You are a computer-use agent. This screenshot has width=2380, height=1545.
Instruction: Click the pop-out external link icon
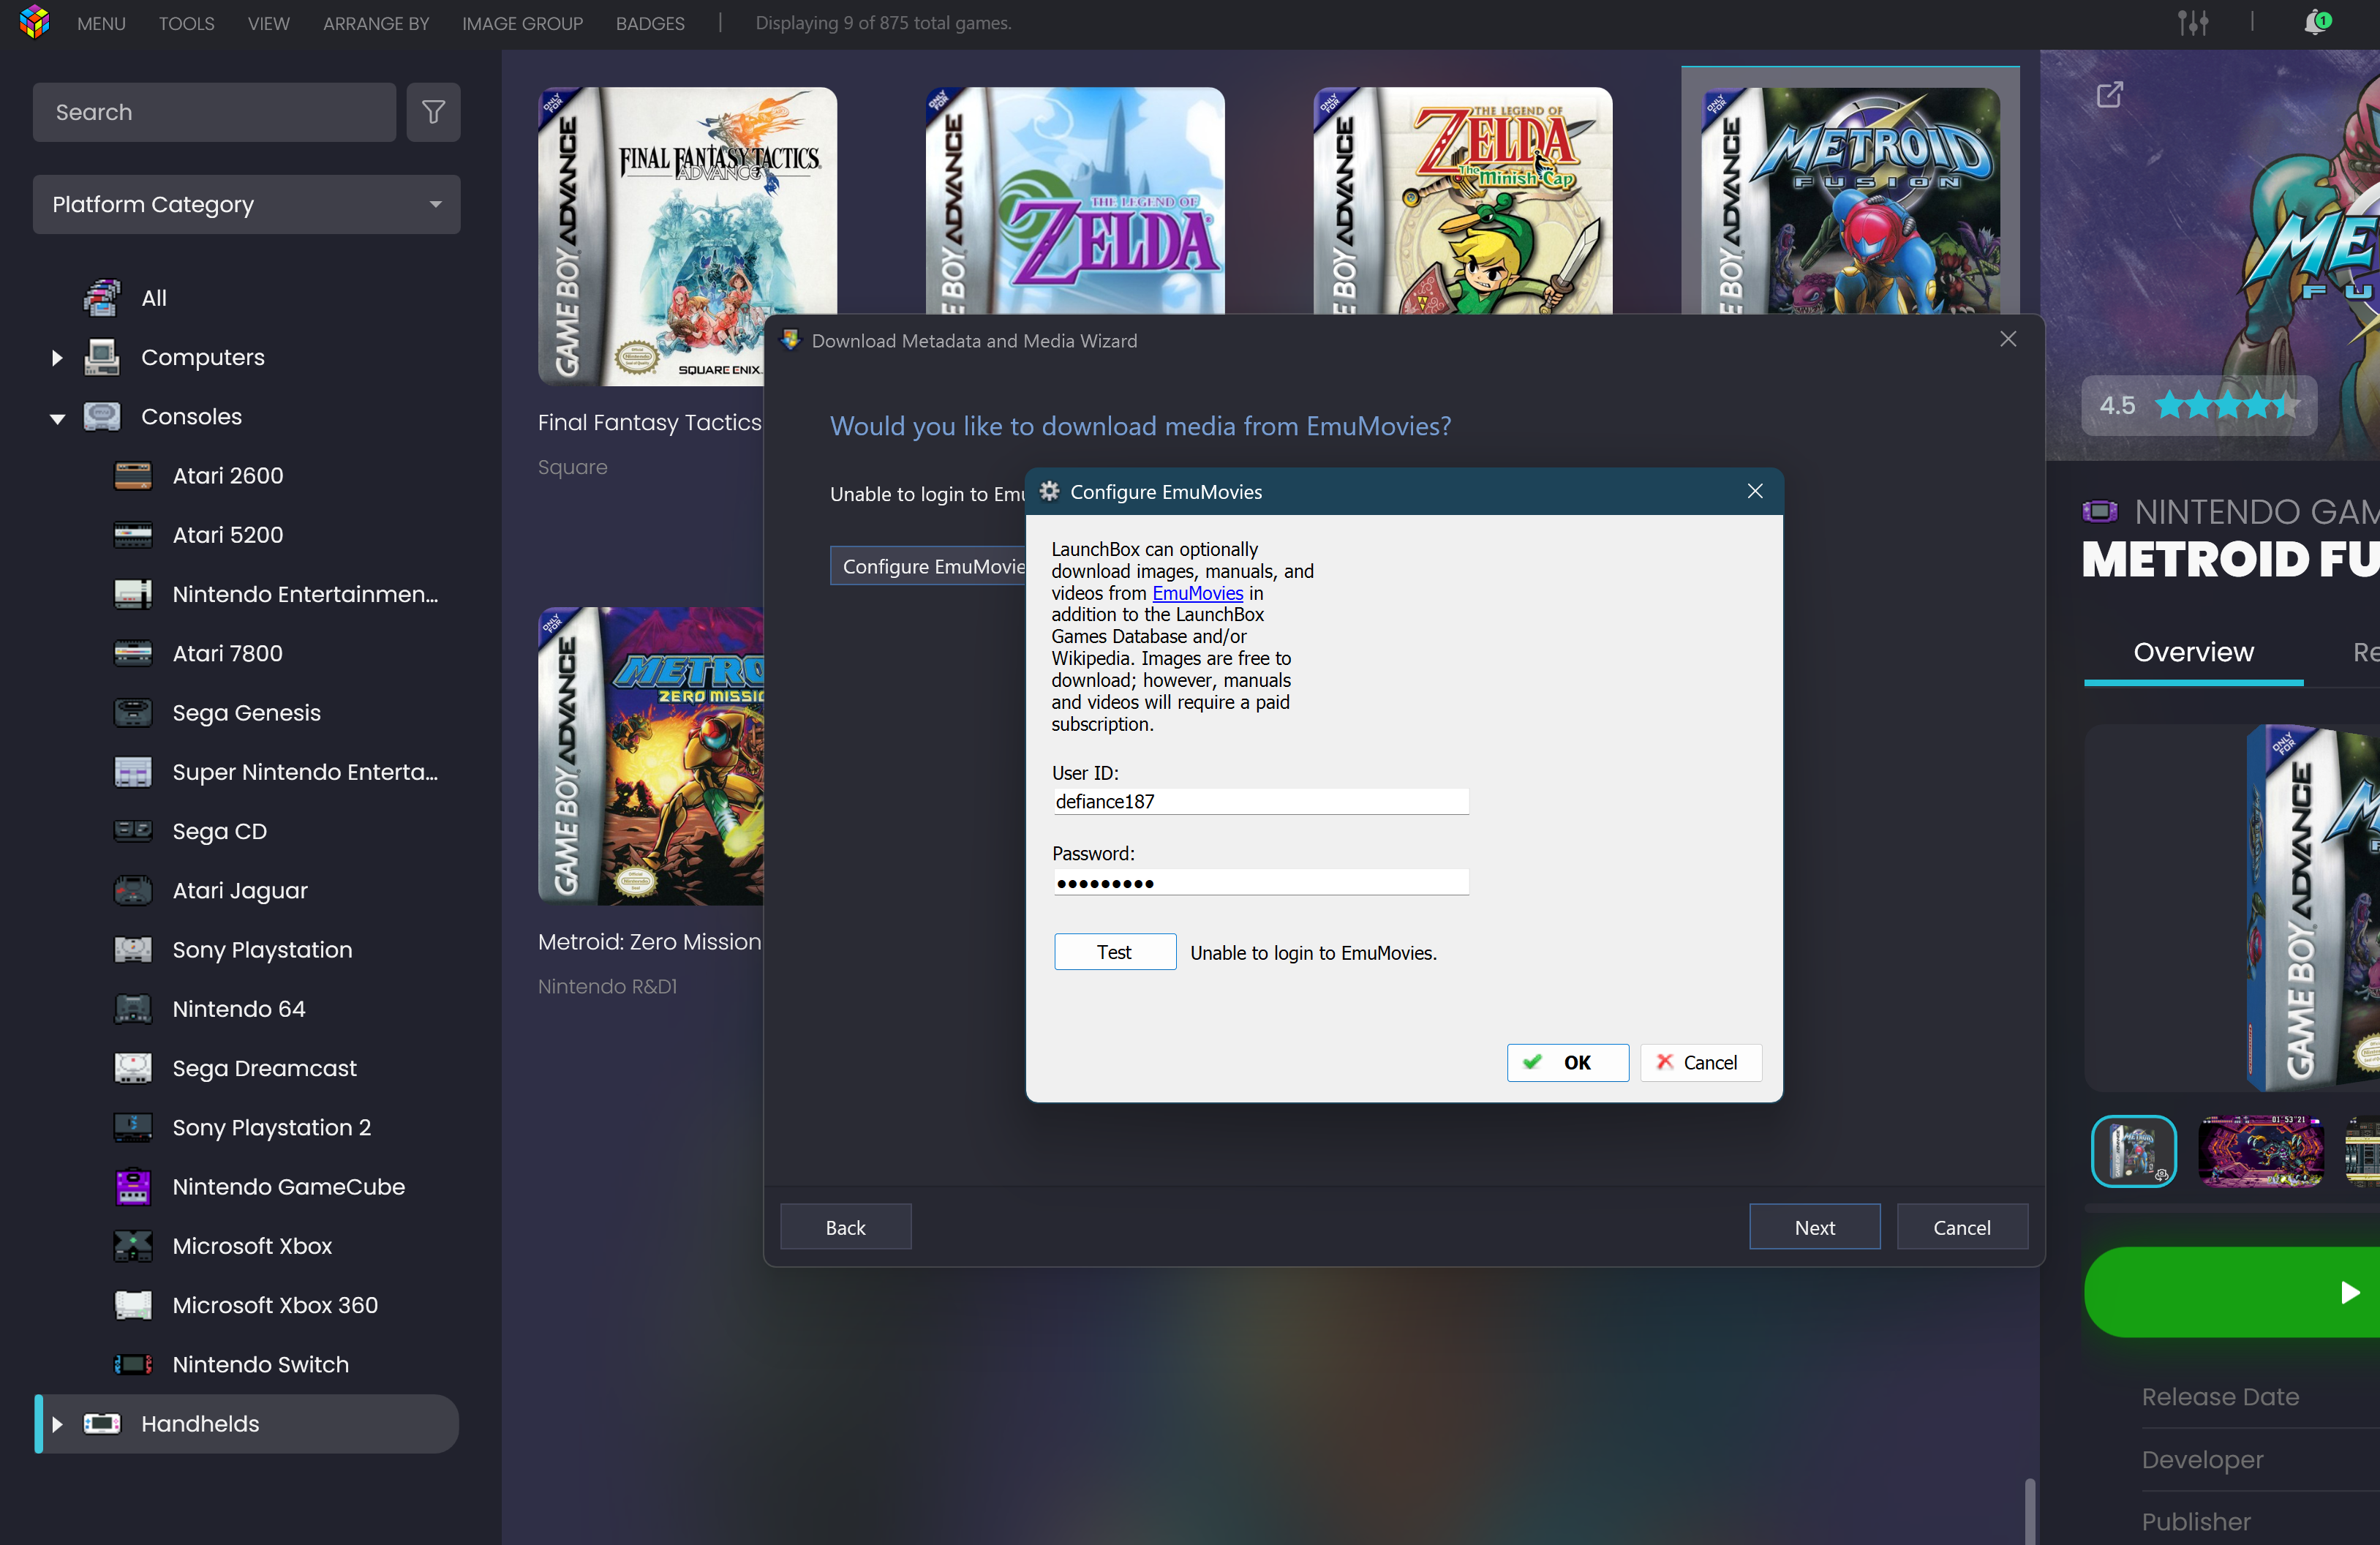tap(2109, 95)
